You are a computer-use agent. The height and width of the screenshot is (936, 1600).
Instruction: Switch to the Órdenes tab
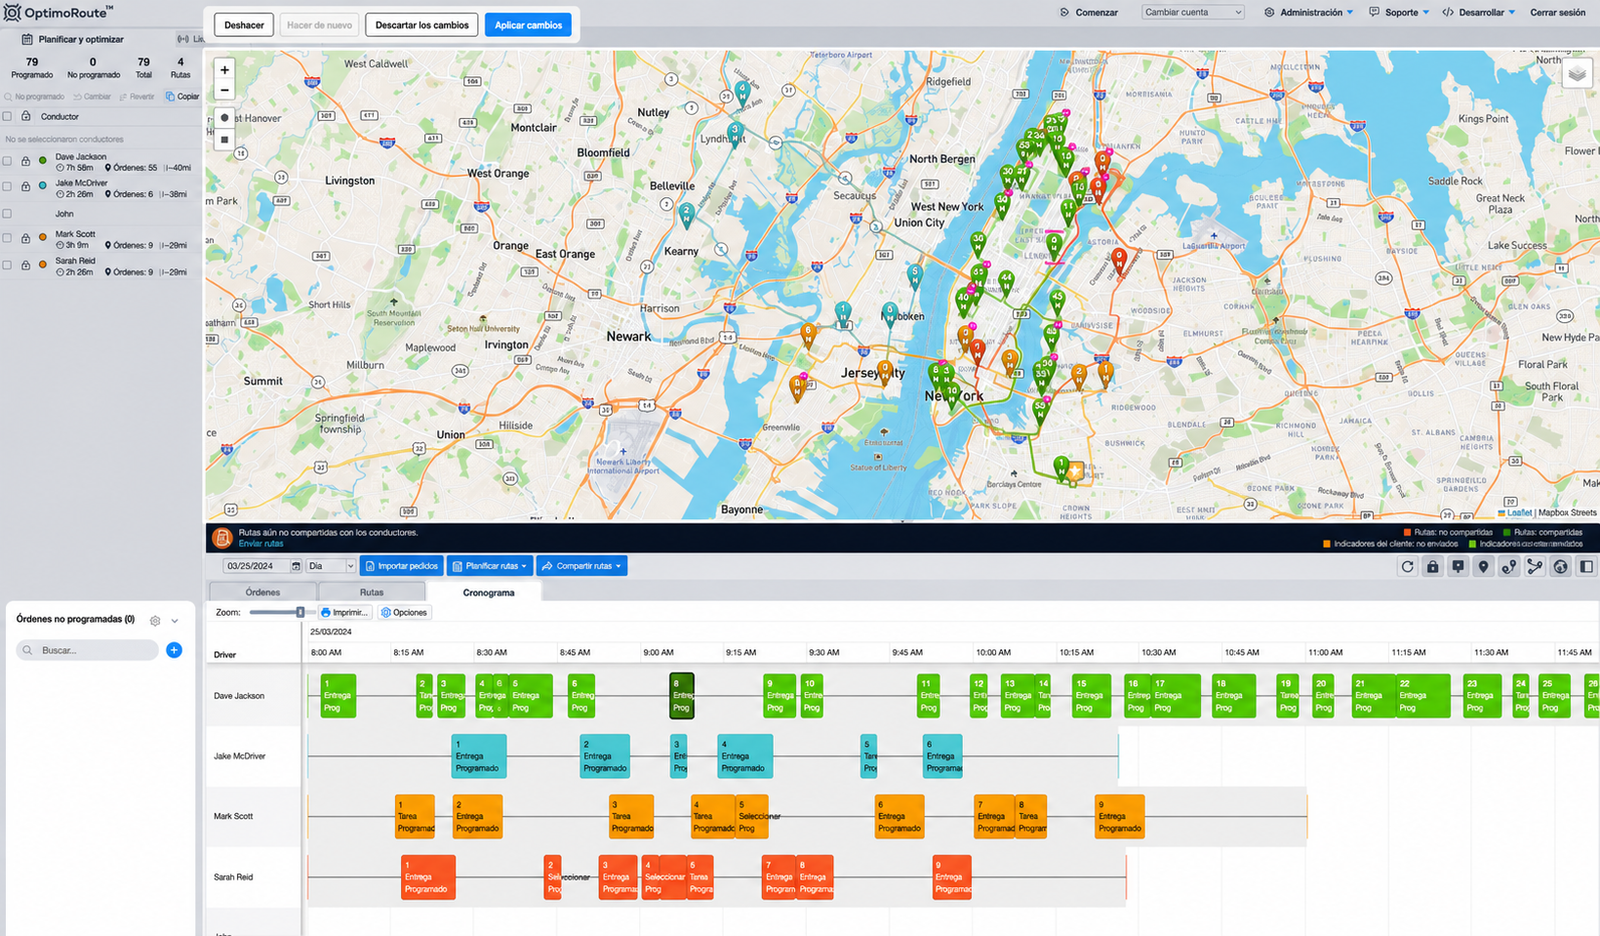(x=263, y=592)
